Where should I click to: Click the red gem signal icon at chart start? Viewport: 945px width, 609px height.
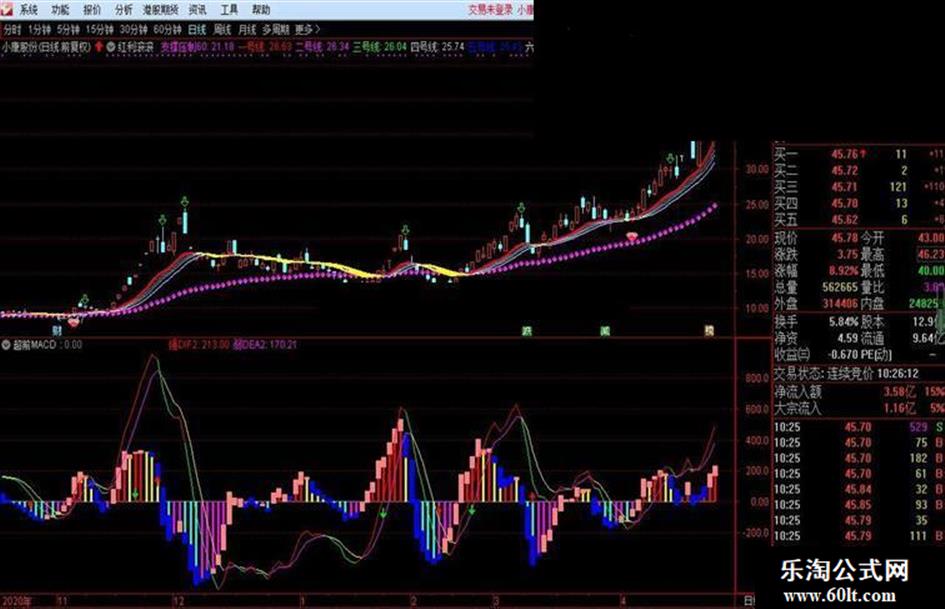click(x=74, y=322)
